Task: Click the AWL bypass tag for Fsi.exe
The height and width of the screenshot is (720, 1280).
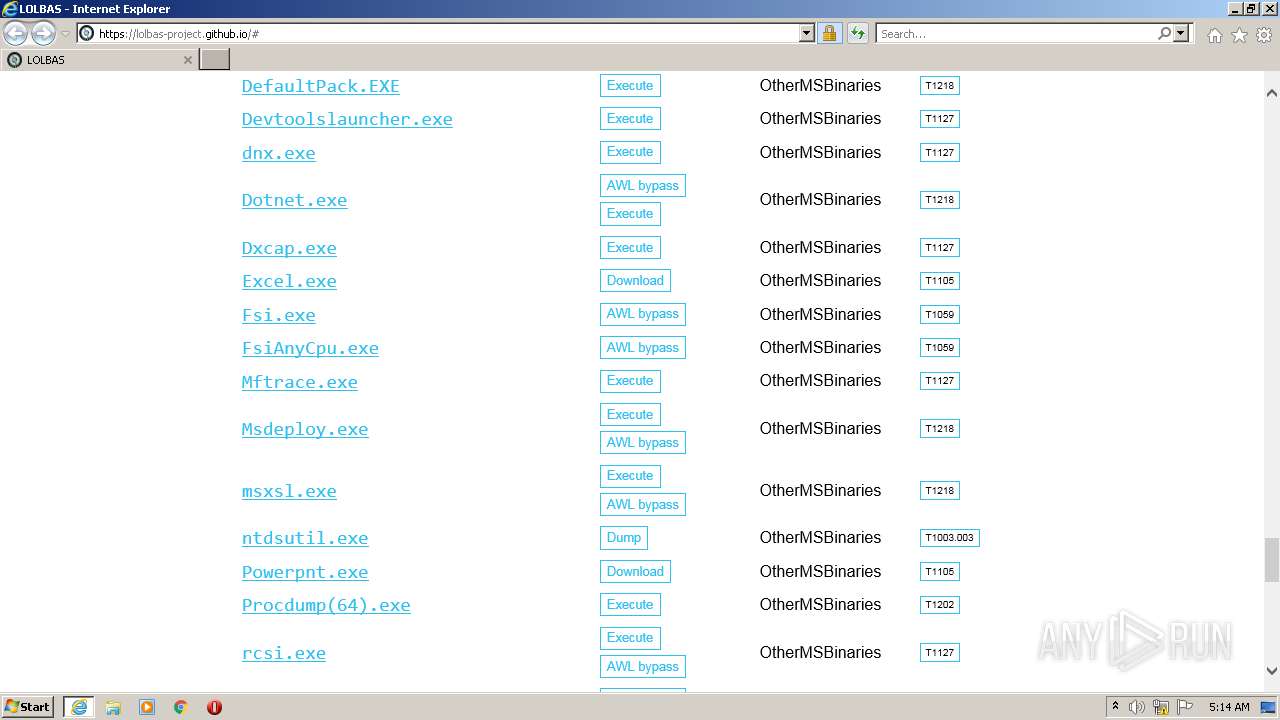Action: point(643,314)
